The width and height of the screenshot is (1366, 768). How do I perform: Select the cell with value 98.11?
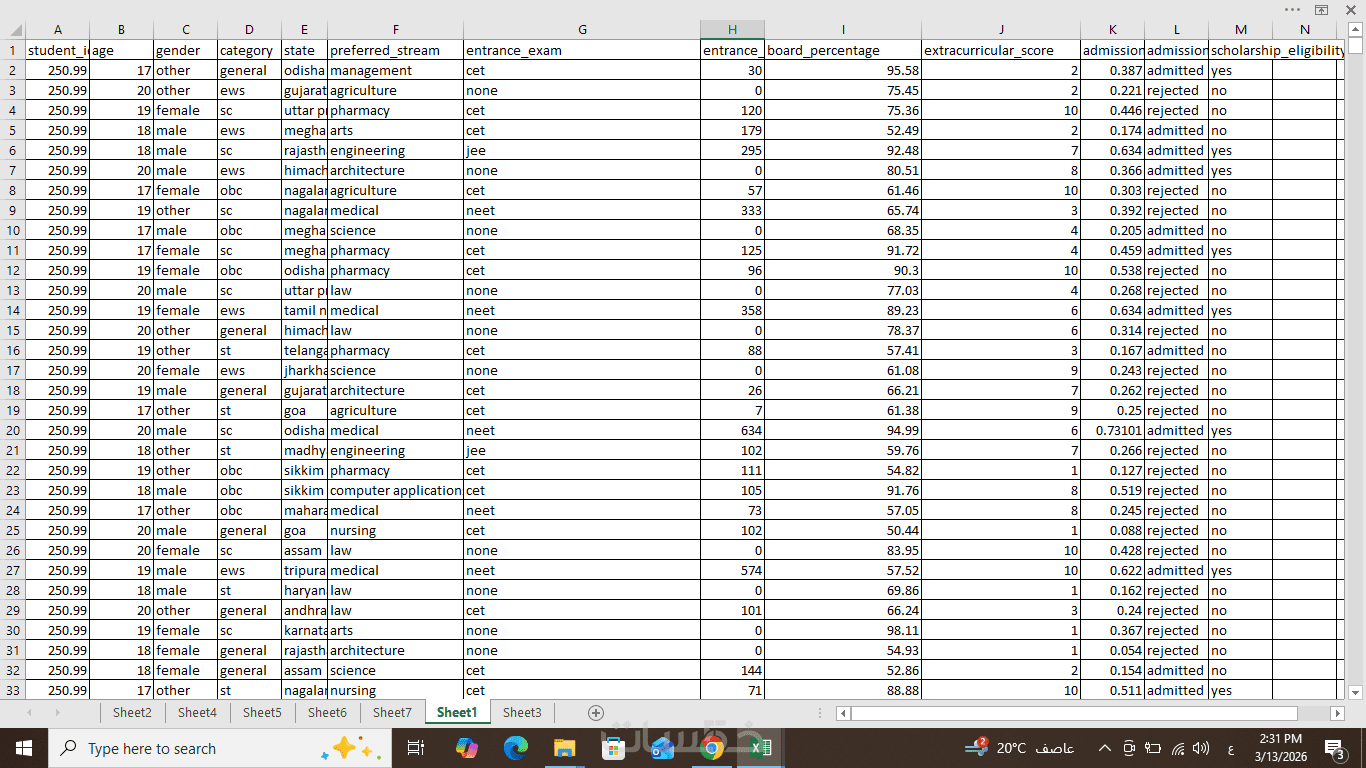[x=843, y=630]
